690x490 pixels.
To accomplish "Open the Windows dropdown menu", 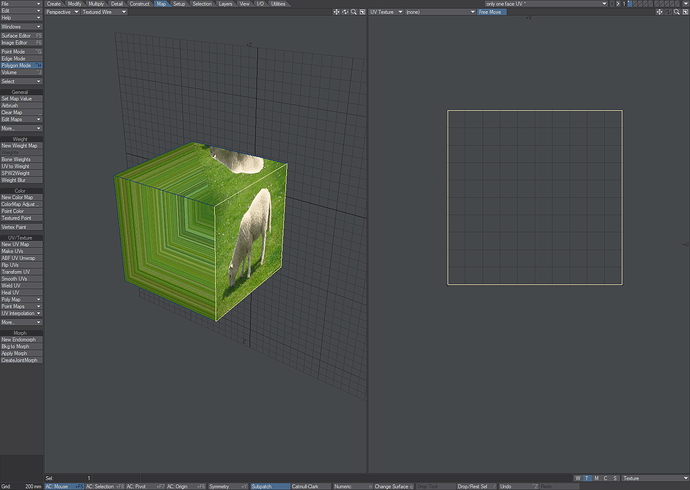I will pyautogui.click(x=21, y=26).
